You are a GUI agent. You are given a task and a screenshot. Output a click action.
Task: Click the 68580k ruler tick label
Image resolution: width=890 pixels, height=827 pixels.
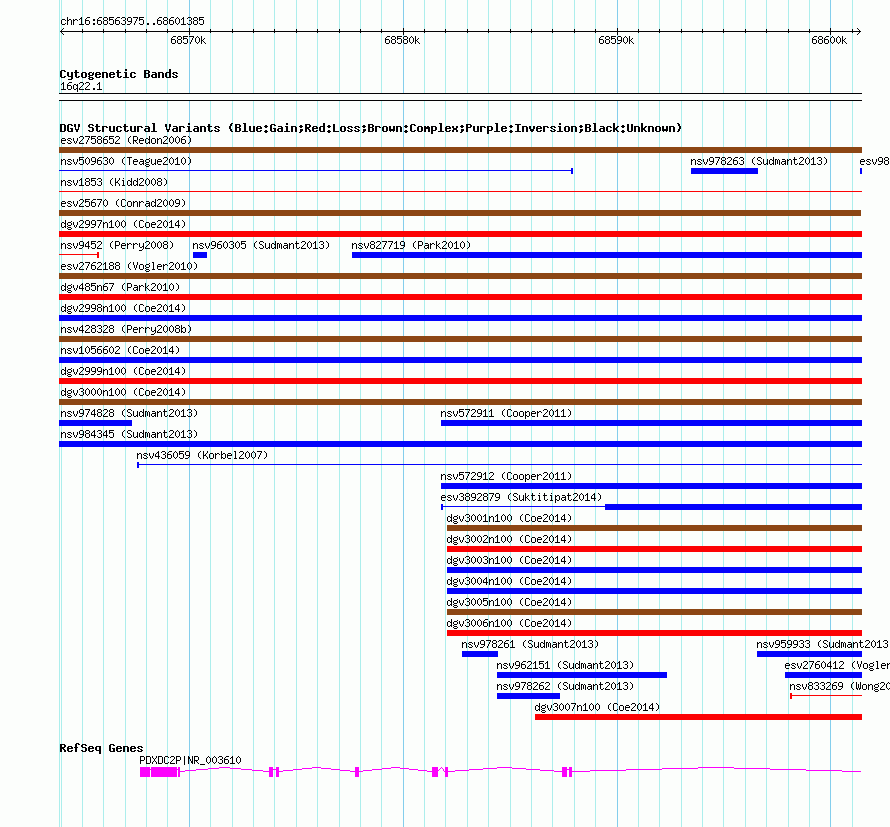402,40
